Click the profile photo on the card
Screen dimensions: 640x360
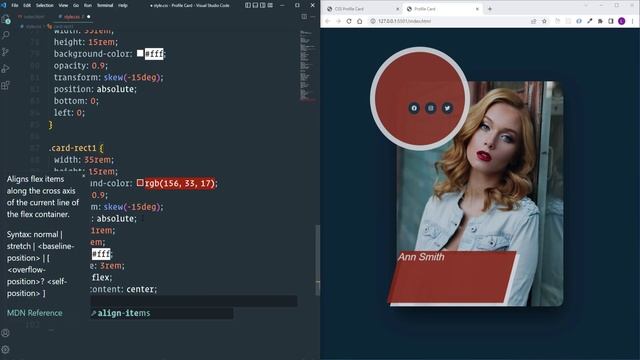[480, 193]
